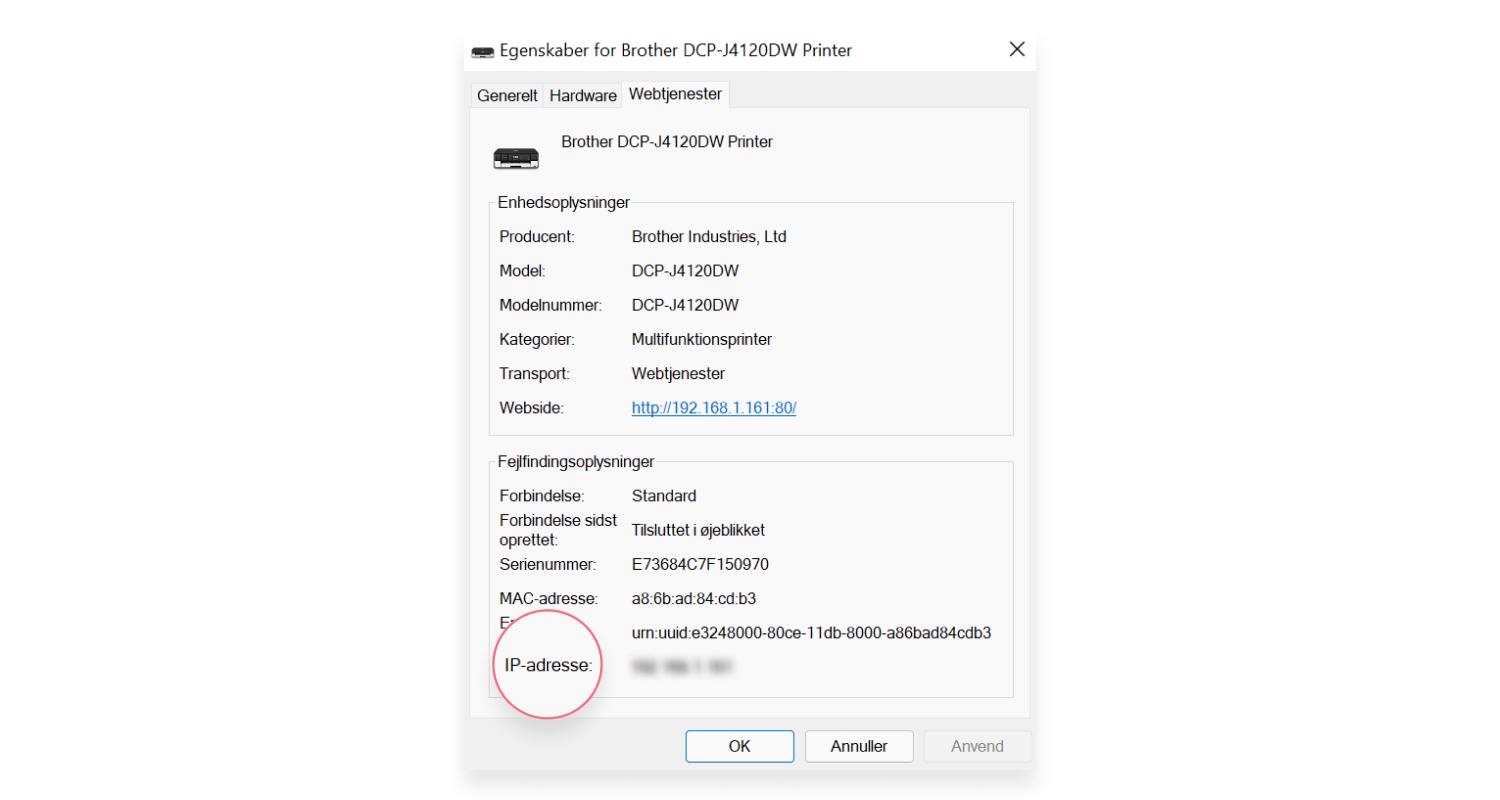This screenshot has width=1500, height=800.
Task: Click the Transport label
Action: pyautogui.click(x=534, y=374)
